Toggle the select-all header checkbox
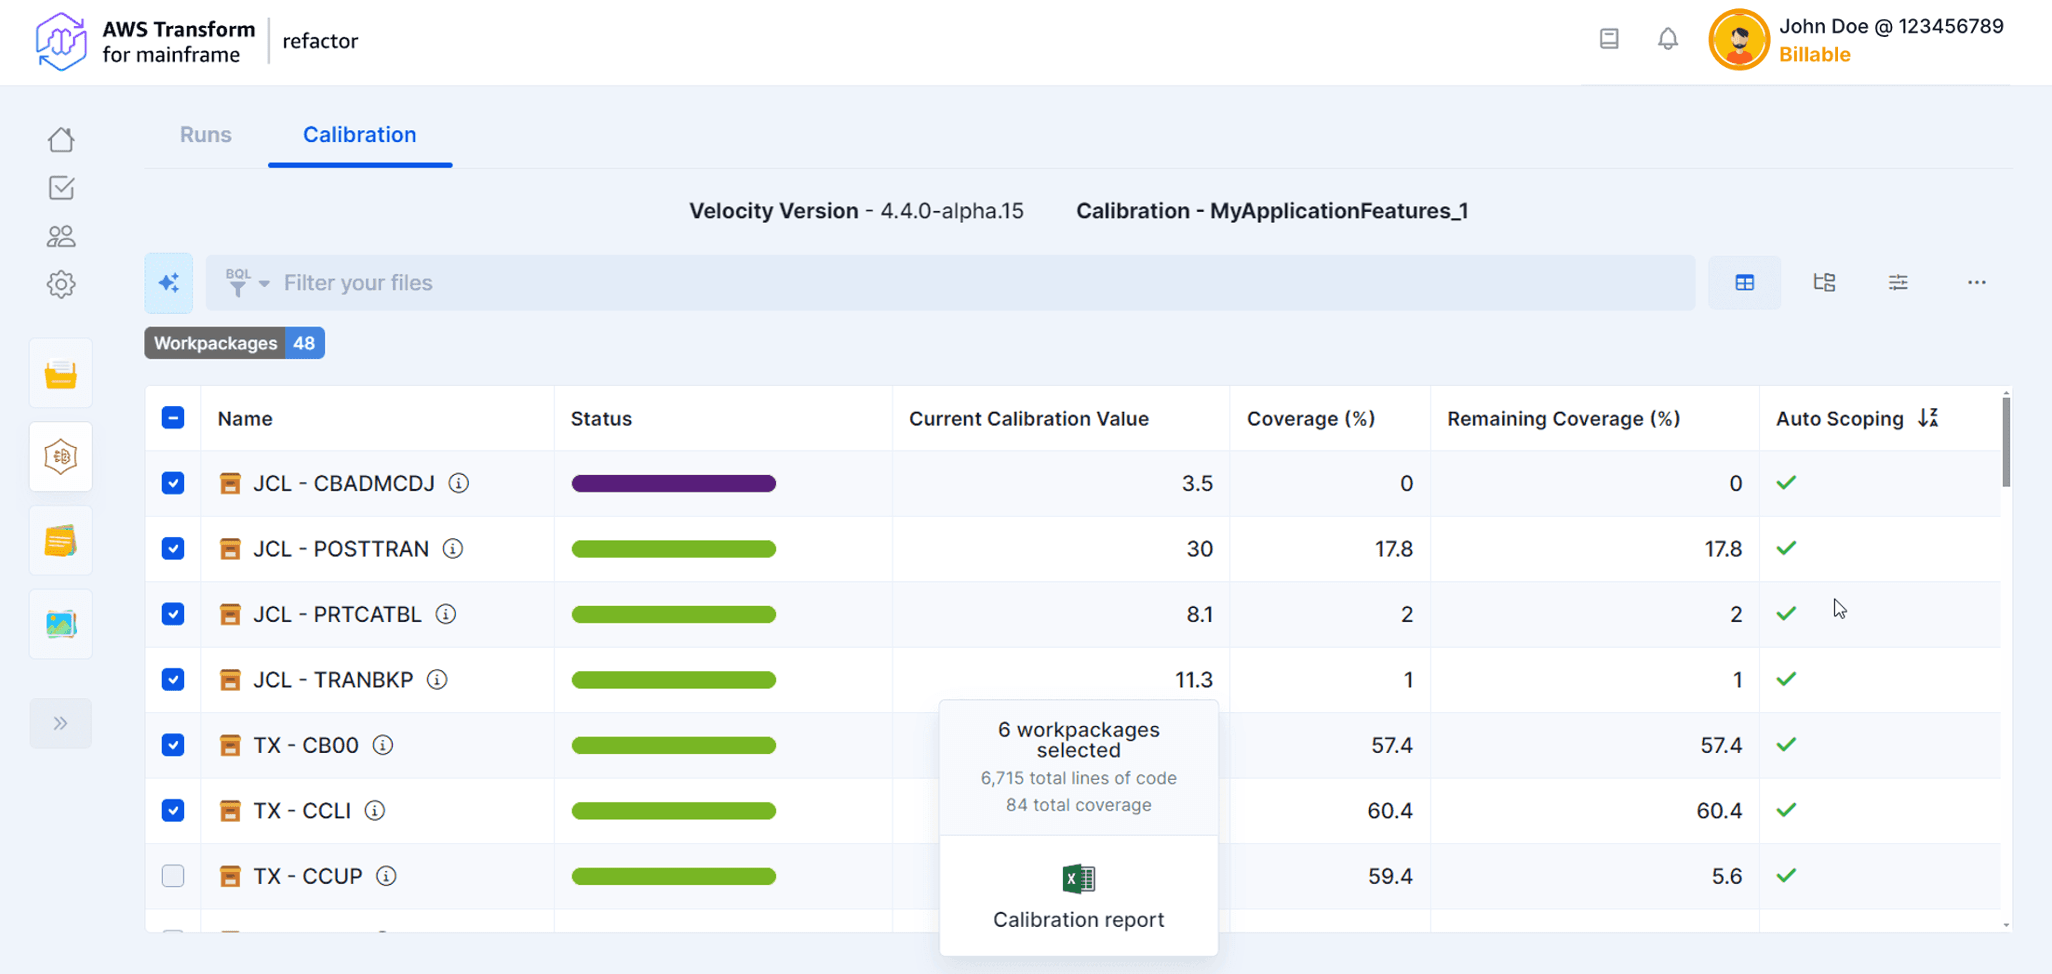2052x974 pixels. [173, 418]
